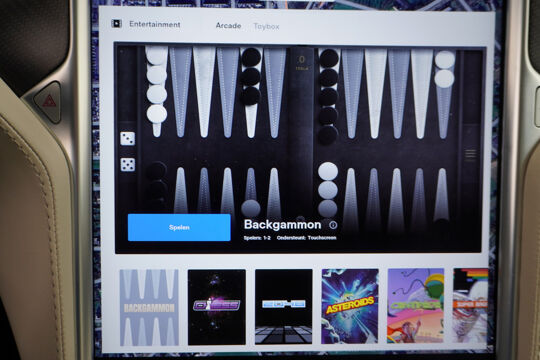Open the Toybox tab
The image size is (540, 360).
pyautogui.click(x=266, y=26)
